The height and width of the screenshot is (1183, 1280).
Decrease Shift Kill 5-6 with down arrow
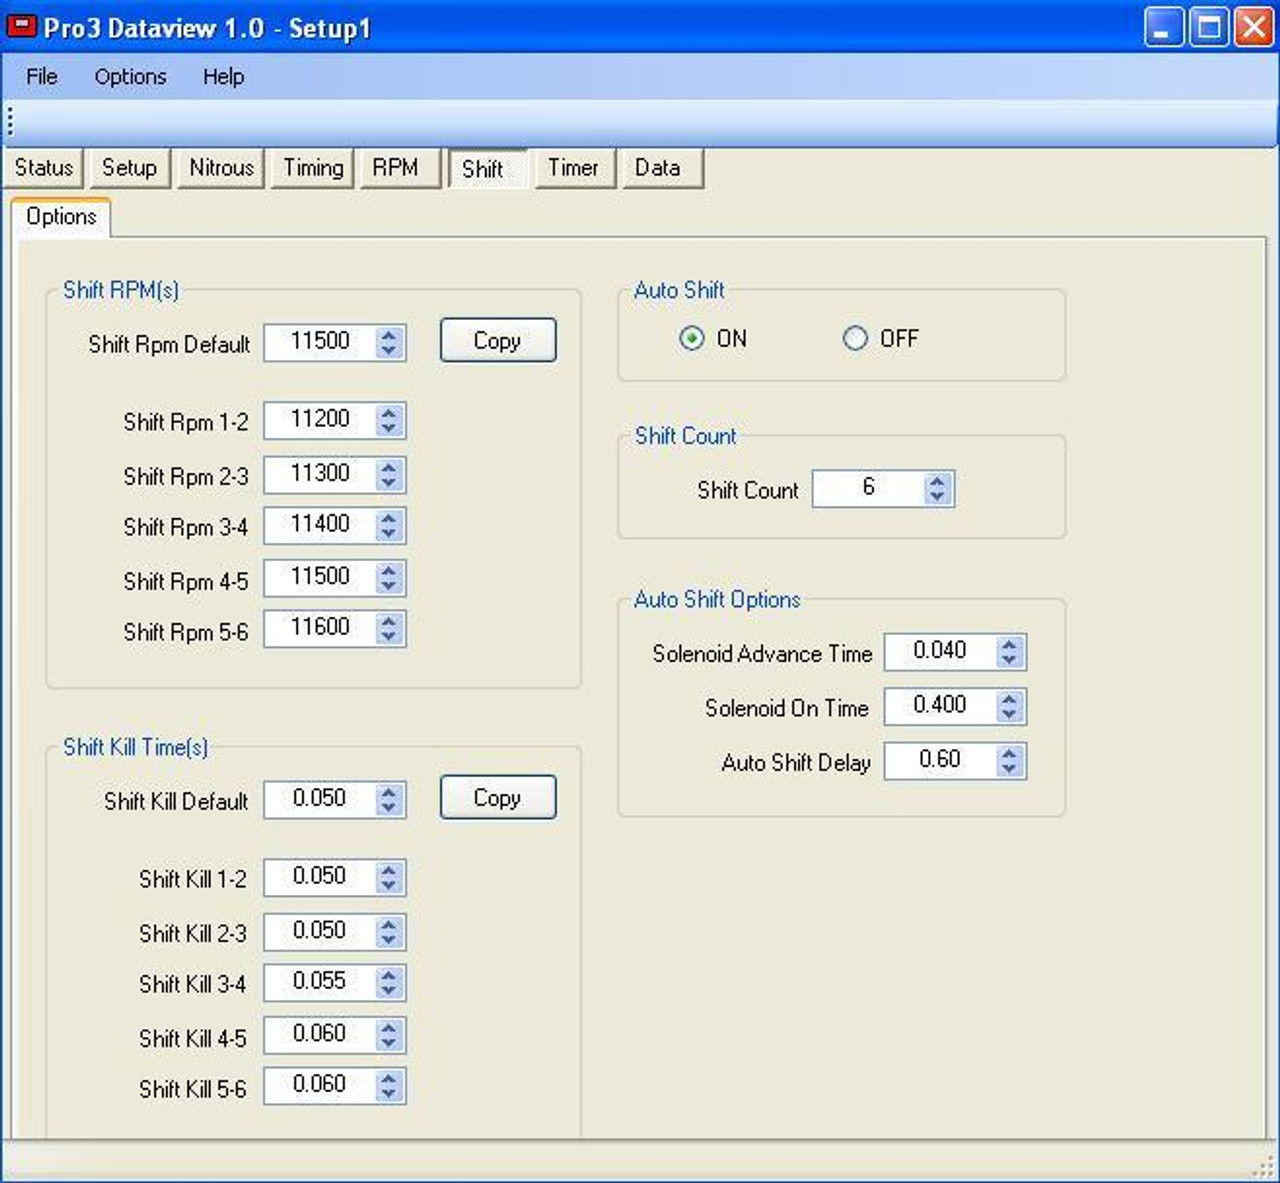388,1092
